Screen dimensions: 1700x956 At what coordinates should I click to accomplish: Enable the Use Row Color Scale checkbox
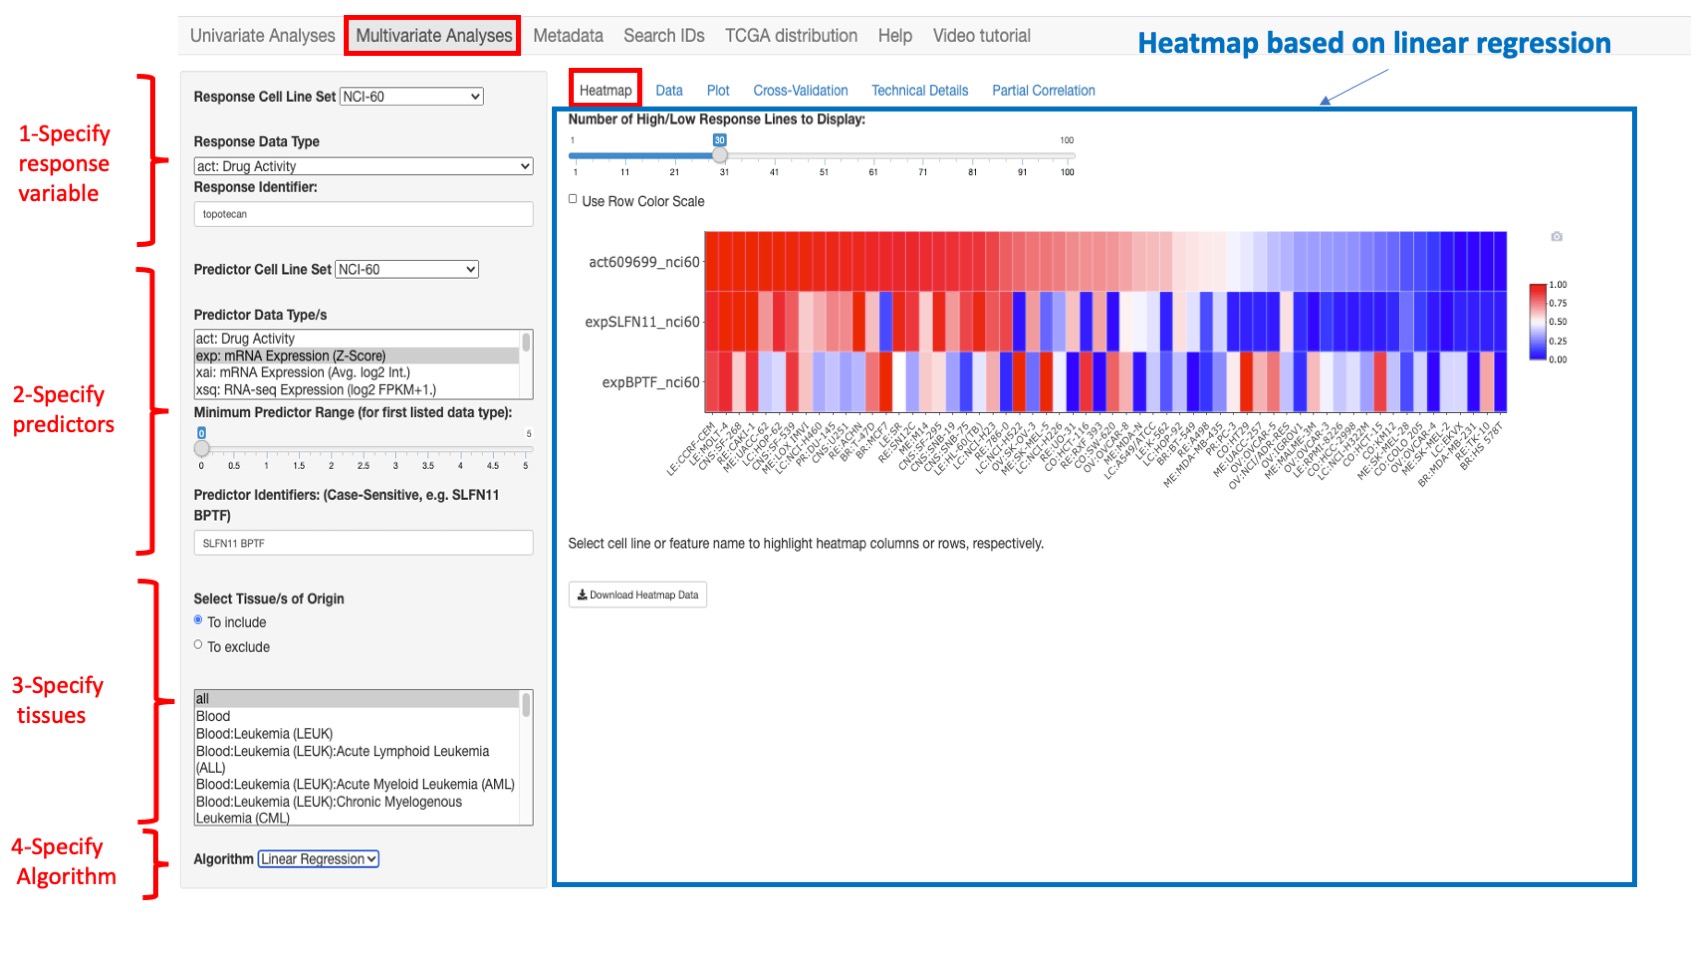(570, 198)
